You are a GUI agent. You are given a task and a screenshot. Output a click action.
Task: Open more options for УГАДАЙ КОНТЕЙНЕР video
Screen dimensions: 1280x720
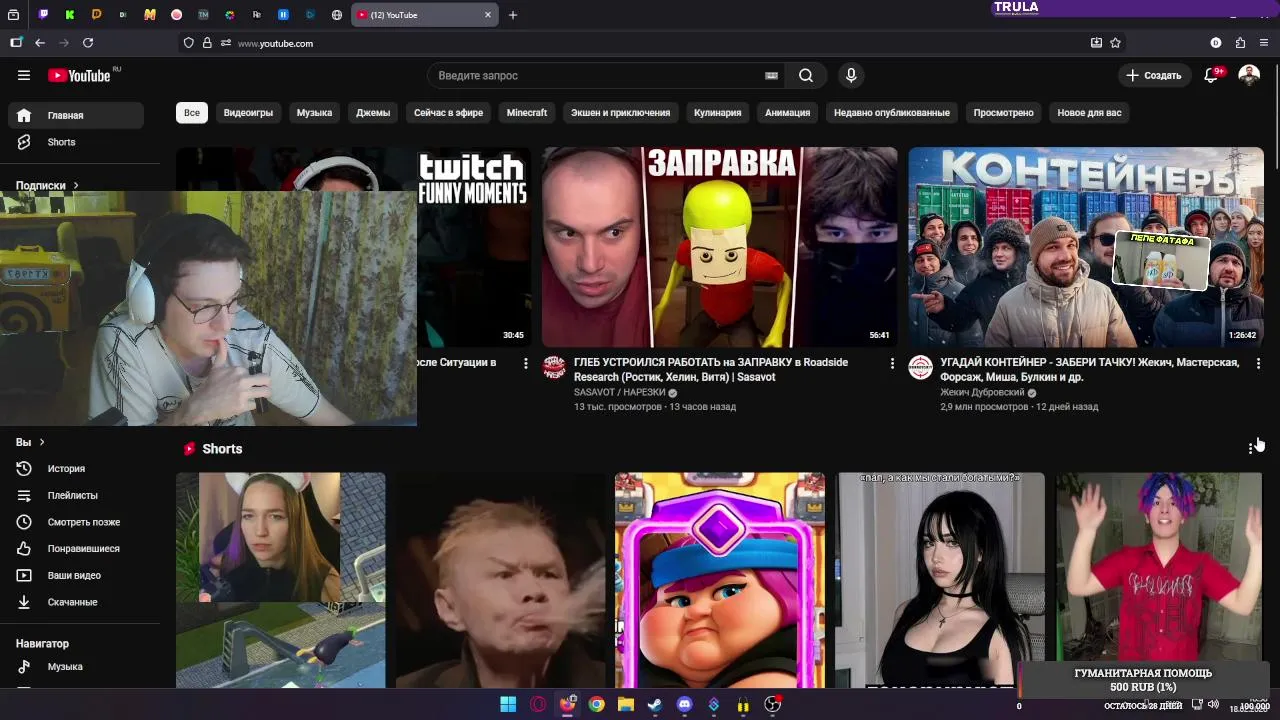[1258, 364]
